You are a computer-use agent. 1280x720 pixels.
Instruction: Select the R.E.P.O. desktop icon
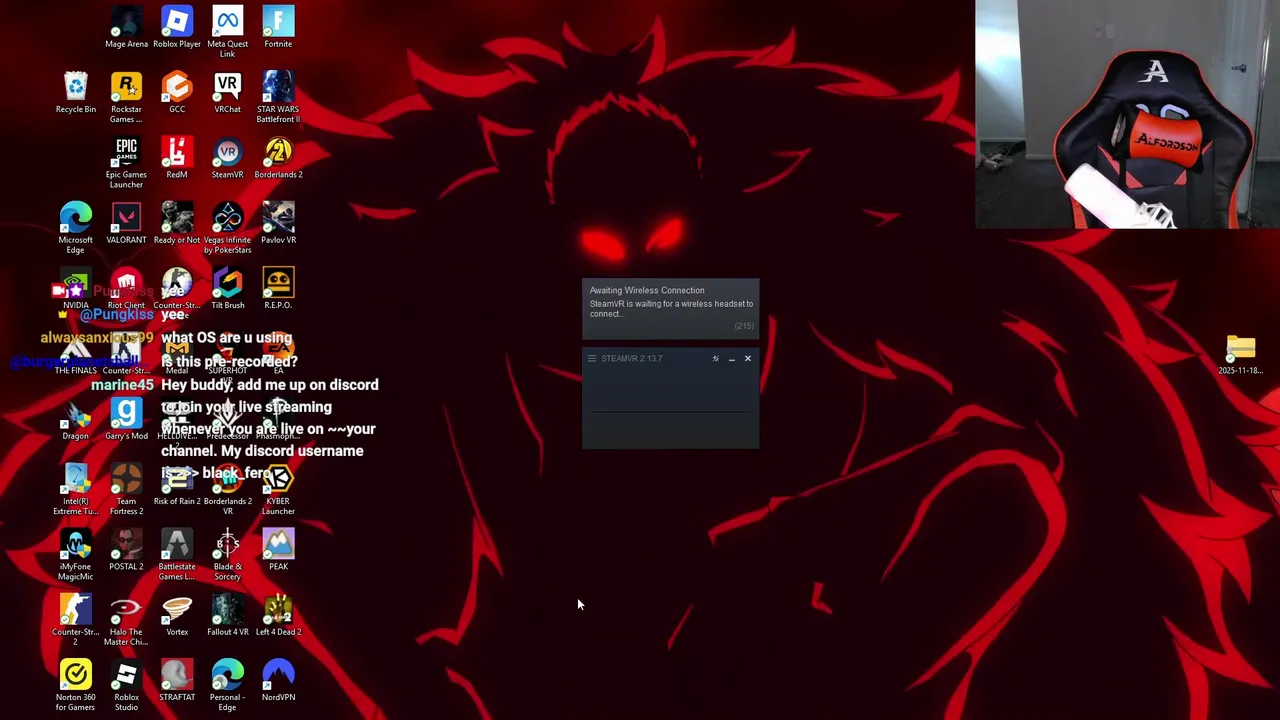(x=278, y=289)
